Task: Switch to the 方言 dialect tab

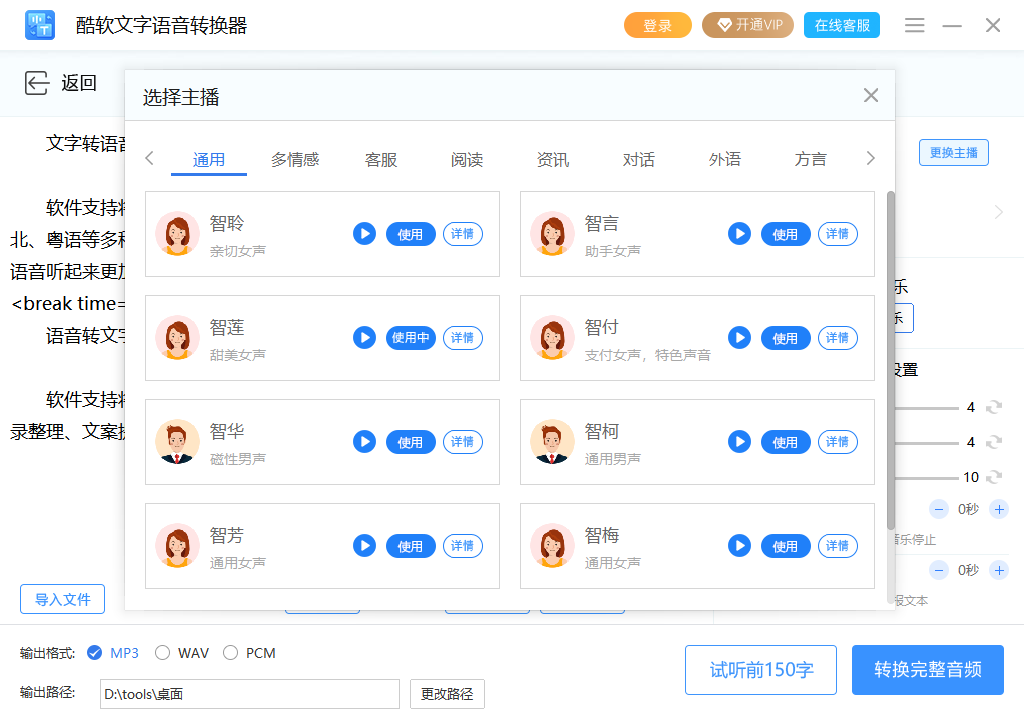Action: pyautogui.click(x=811, y=158)
